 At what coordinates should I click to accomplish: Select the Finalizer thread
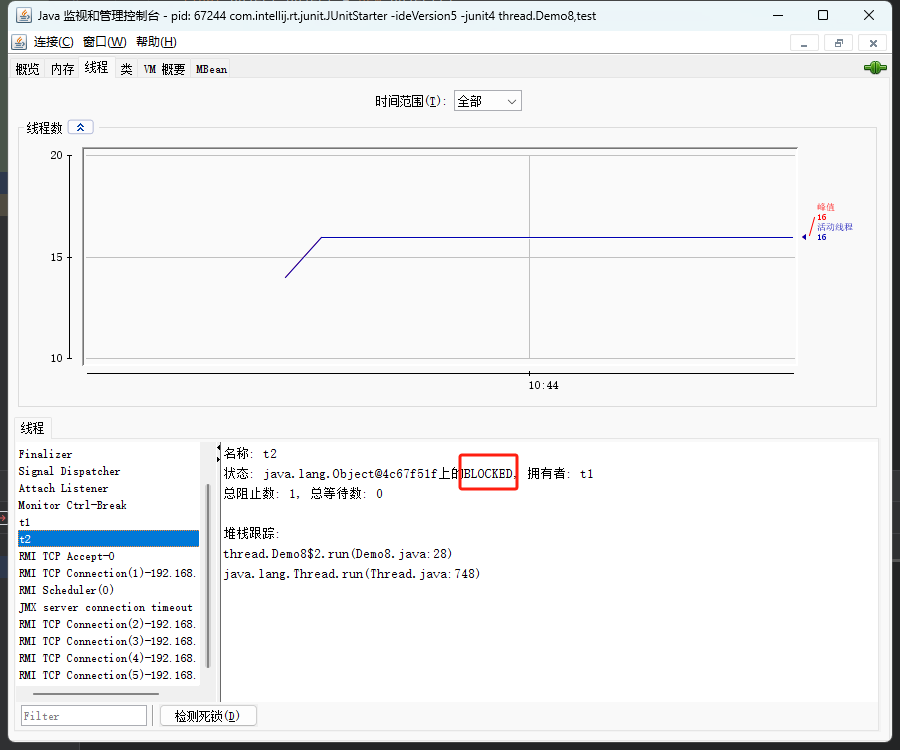(x=108, y=454)
